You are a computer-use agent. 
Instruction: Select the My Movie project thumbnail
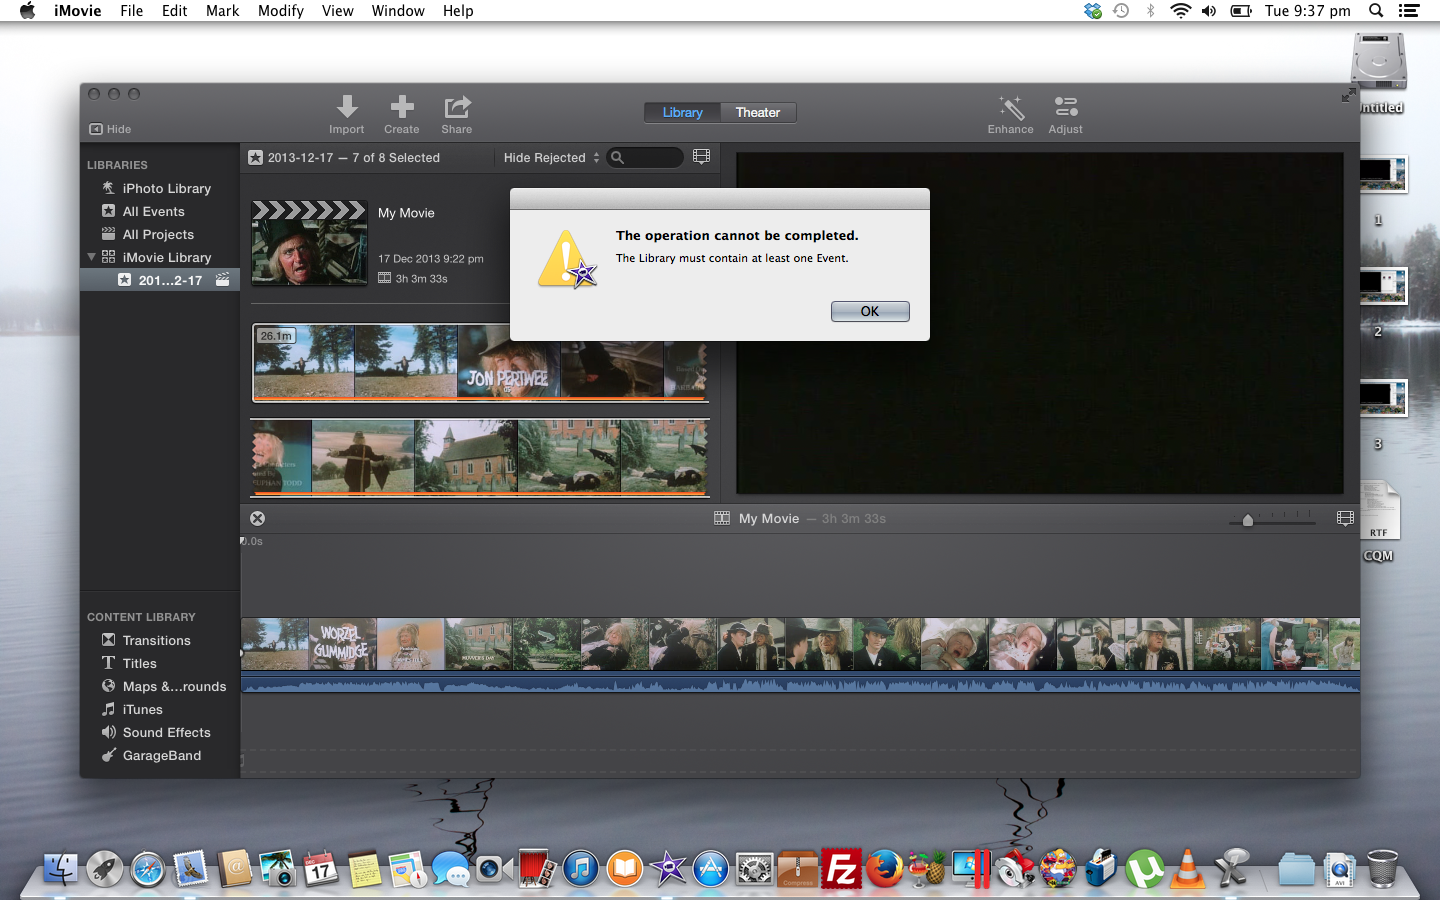[309, 243]
